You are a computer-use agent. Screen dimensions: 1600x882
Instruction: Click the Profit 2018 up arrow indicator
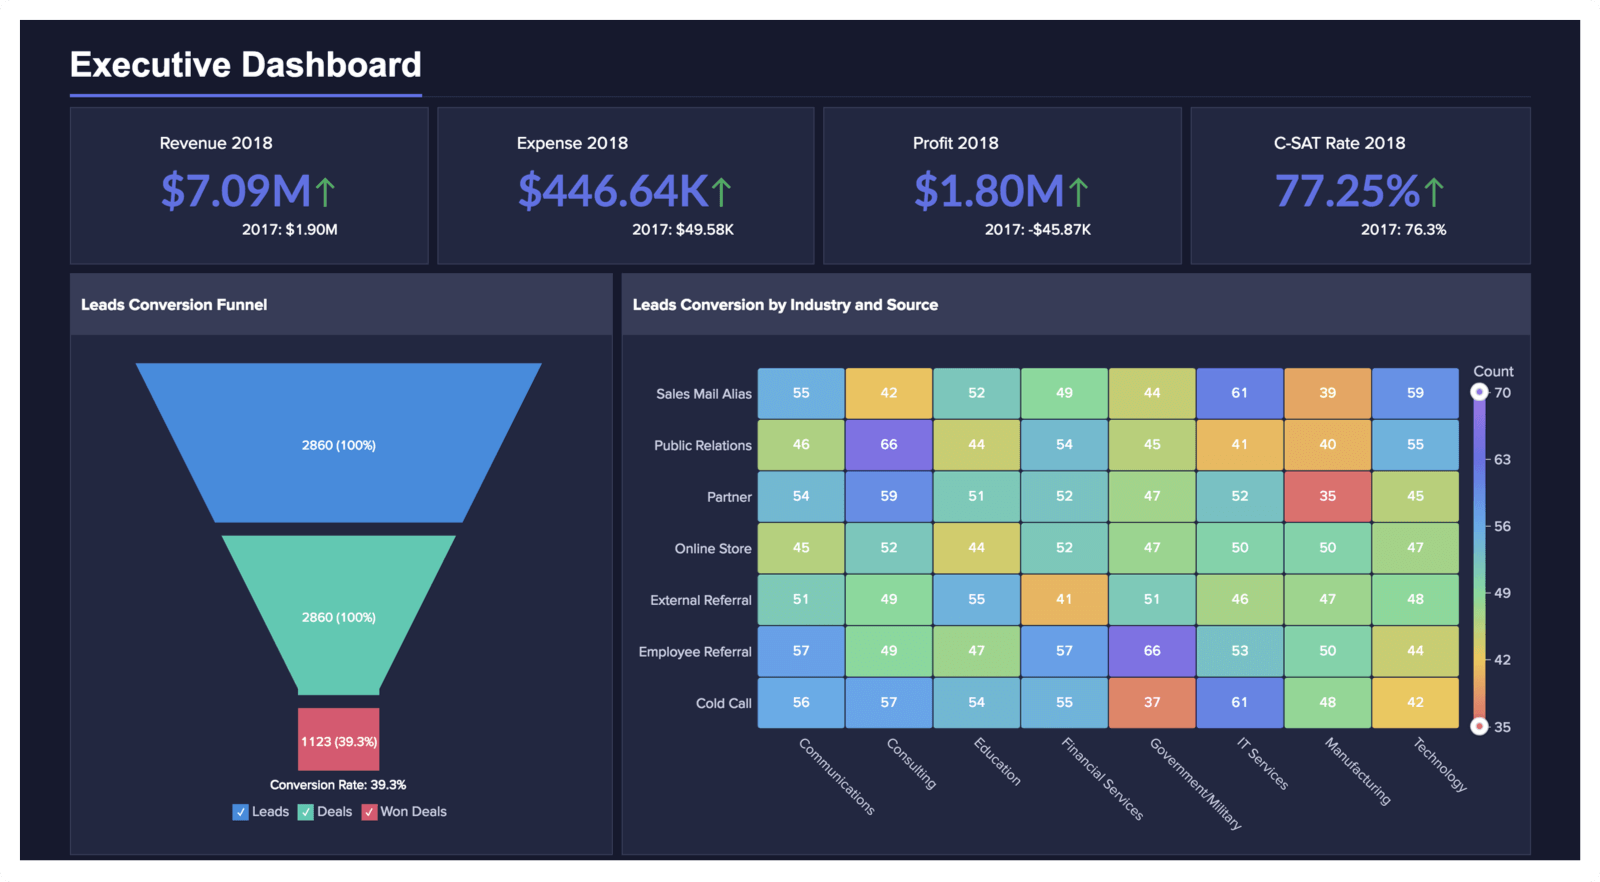pos(1077,191)
